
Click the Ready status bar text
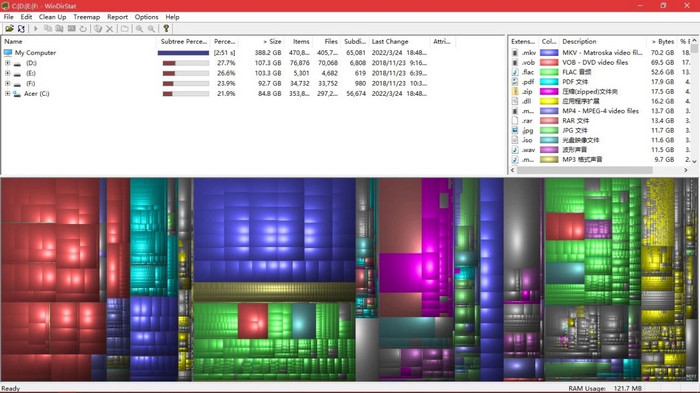click(11, 389)
